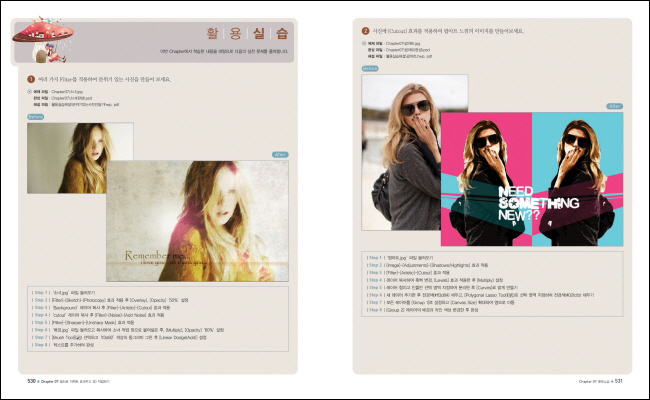Click the number 2 exercise badge
Screen dimensions: 650x400
365,31
